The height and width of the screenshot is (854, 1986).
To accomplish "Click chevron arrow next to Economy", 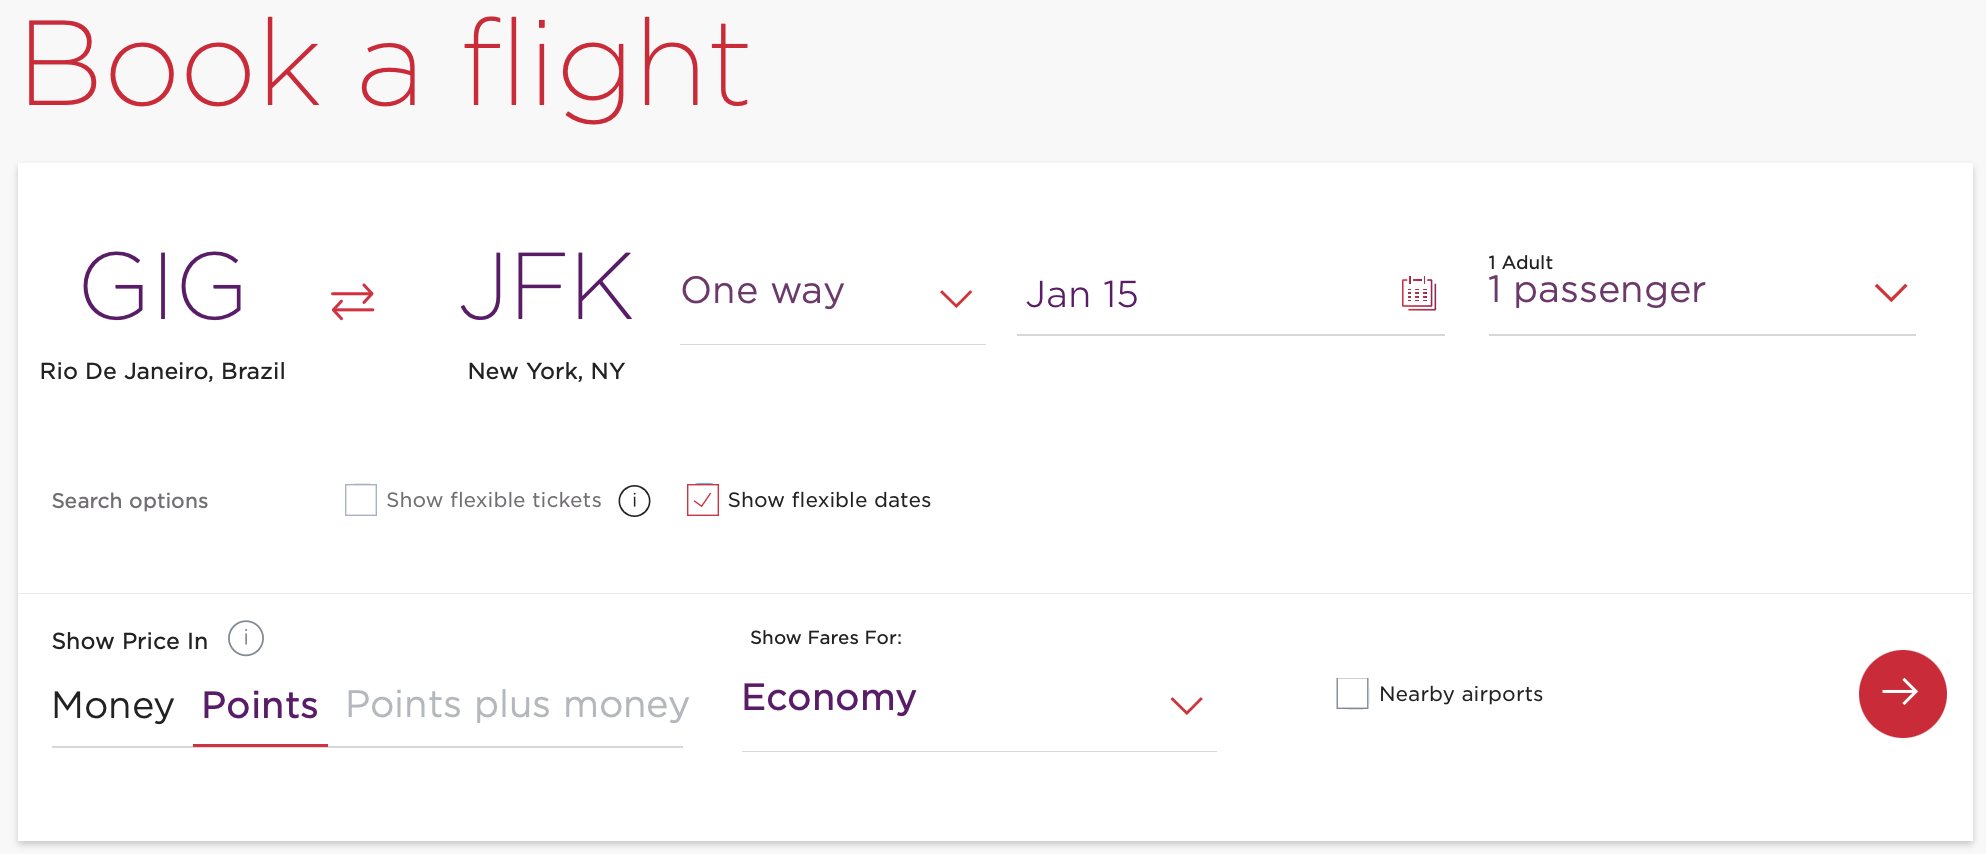I will click(x=1186, y=705).
